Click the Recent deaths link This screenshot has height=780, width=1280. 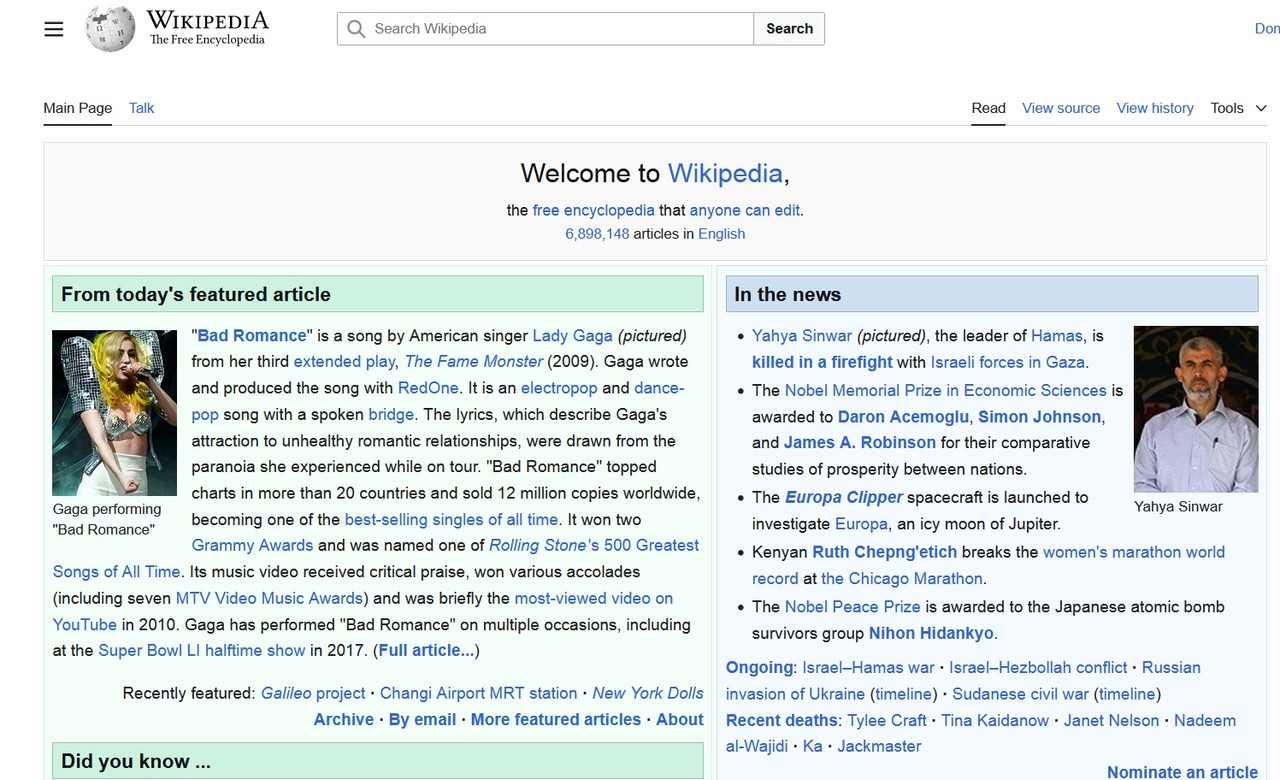782,720
